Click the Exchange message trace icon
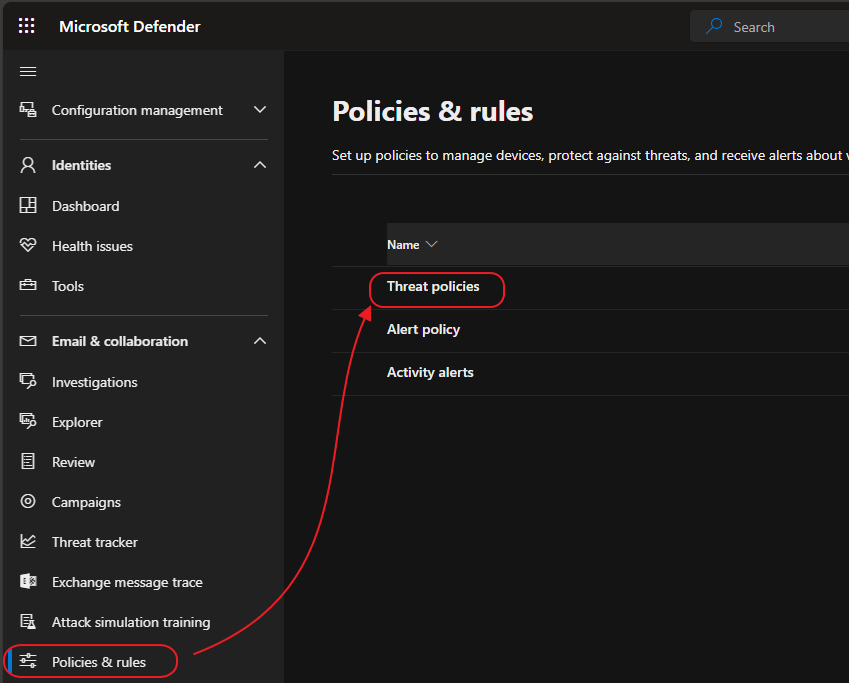849x683 pixels. [x=28, y=582]
